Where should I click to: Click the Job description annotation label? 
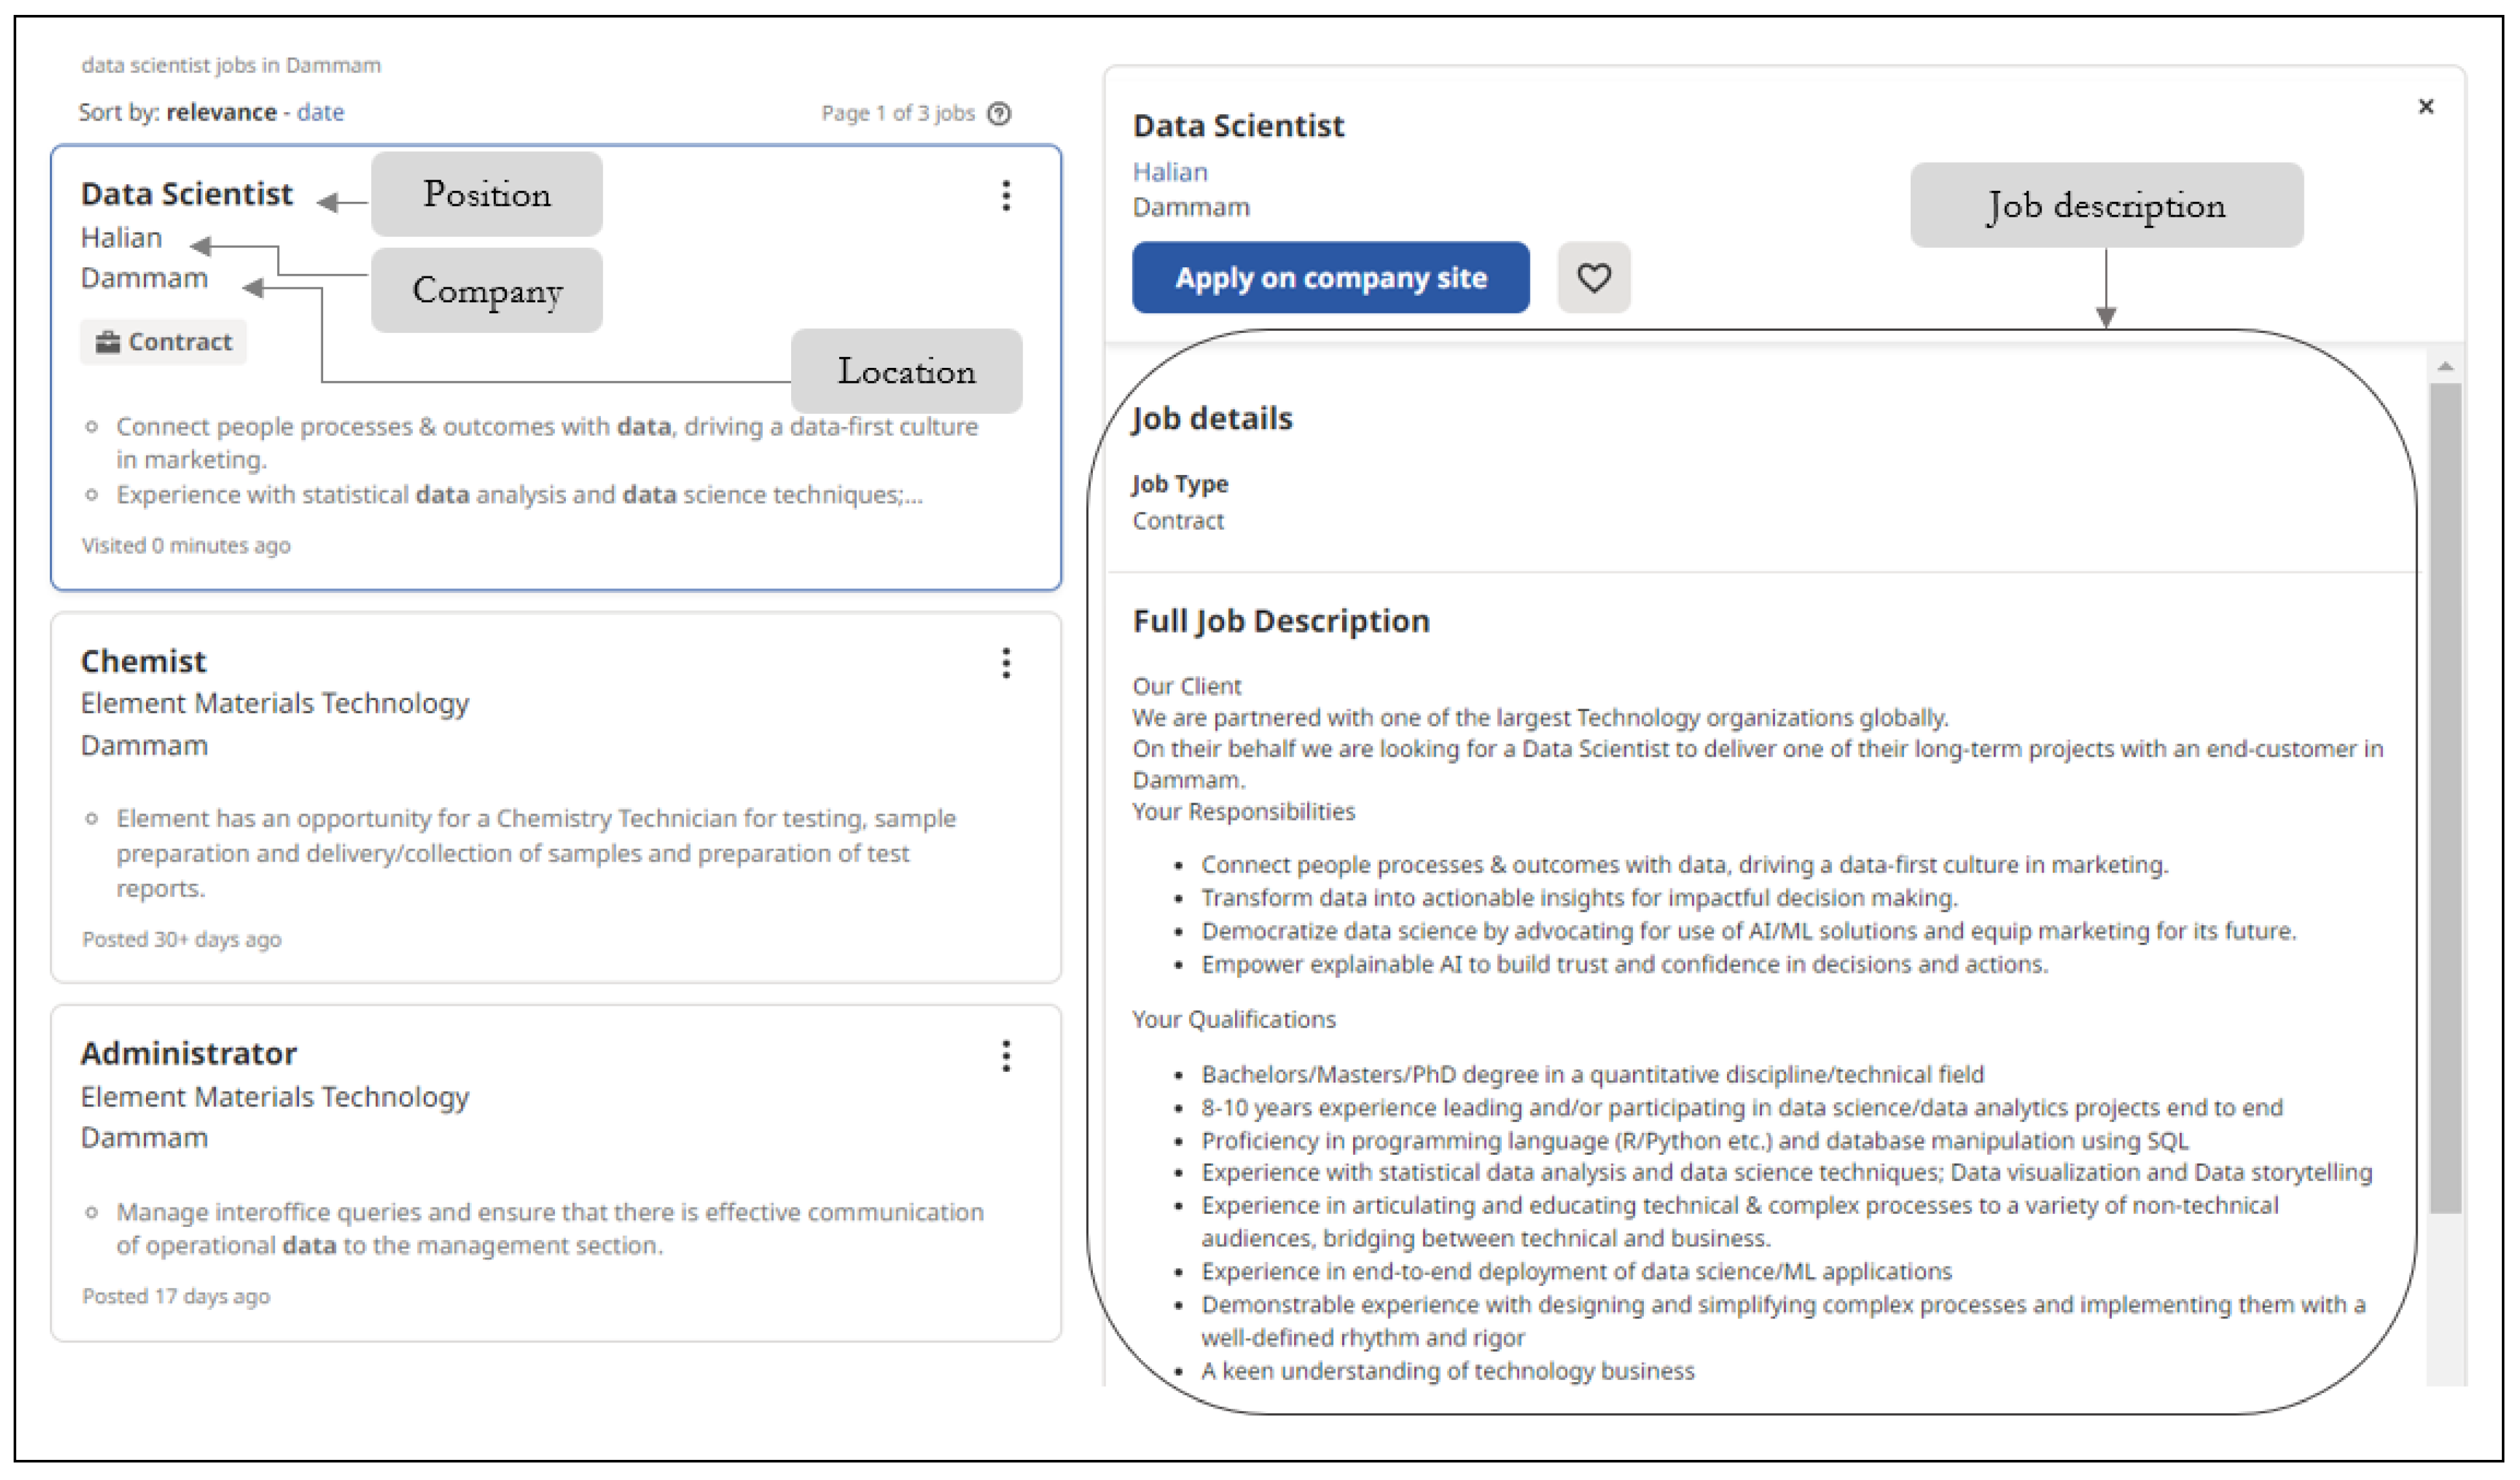pos(2106,205)
